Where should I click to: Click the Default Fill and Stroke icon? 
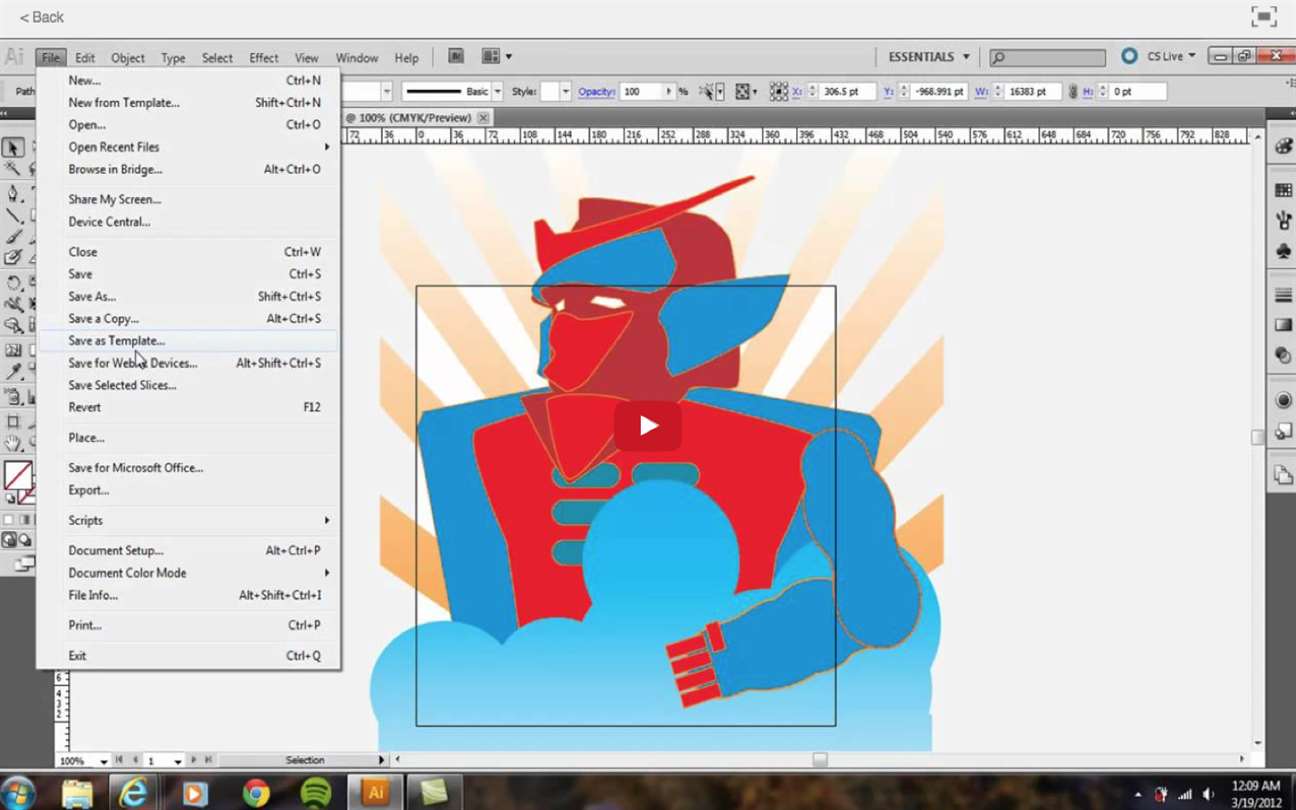click(x=10, y=497)
